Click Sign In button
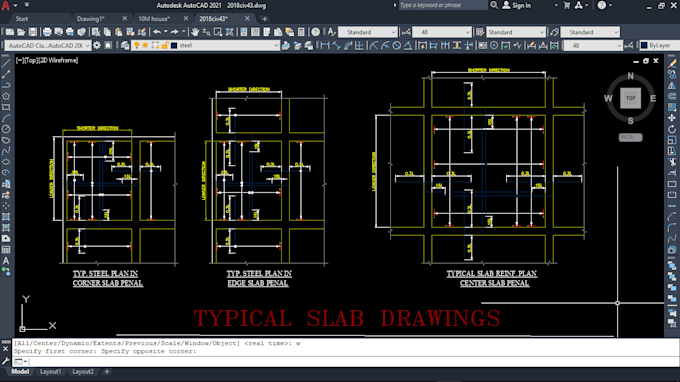The width and height of the screenshot is (680, 382). [517, 5]
